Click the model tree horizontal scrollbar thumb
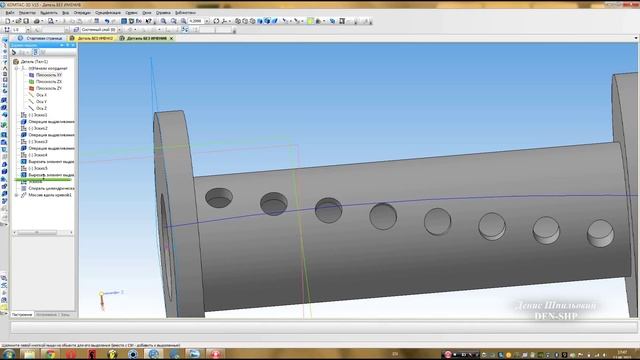 37,233
